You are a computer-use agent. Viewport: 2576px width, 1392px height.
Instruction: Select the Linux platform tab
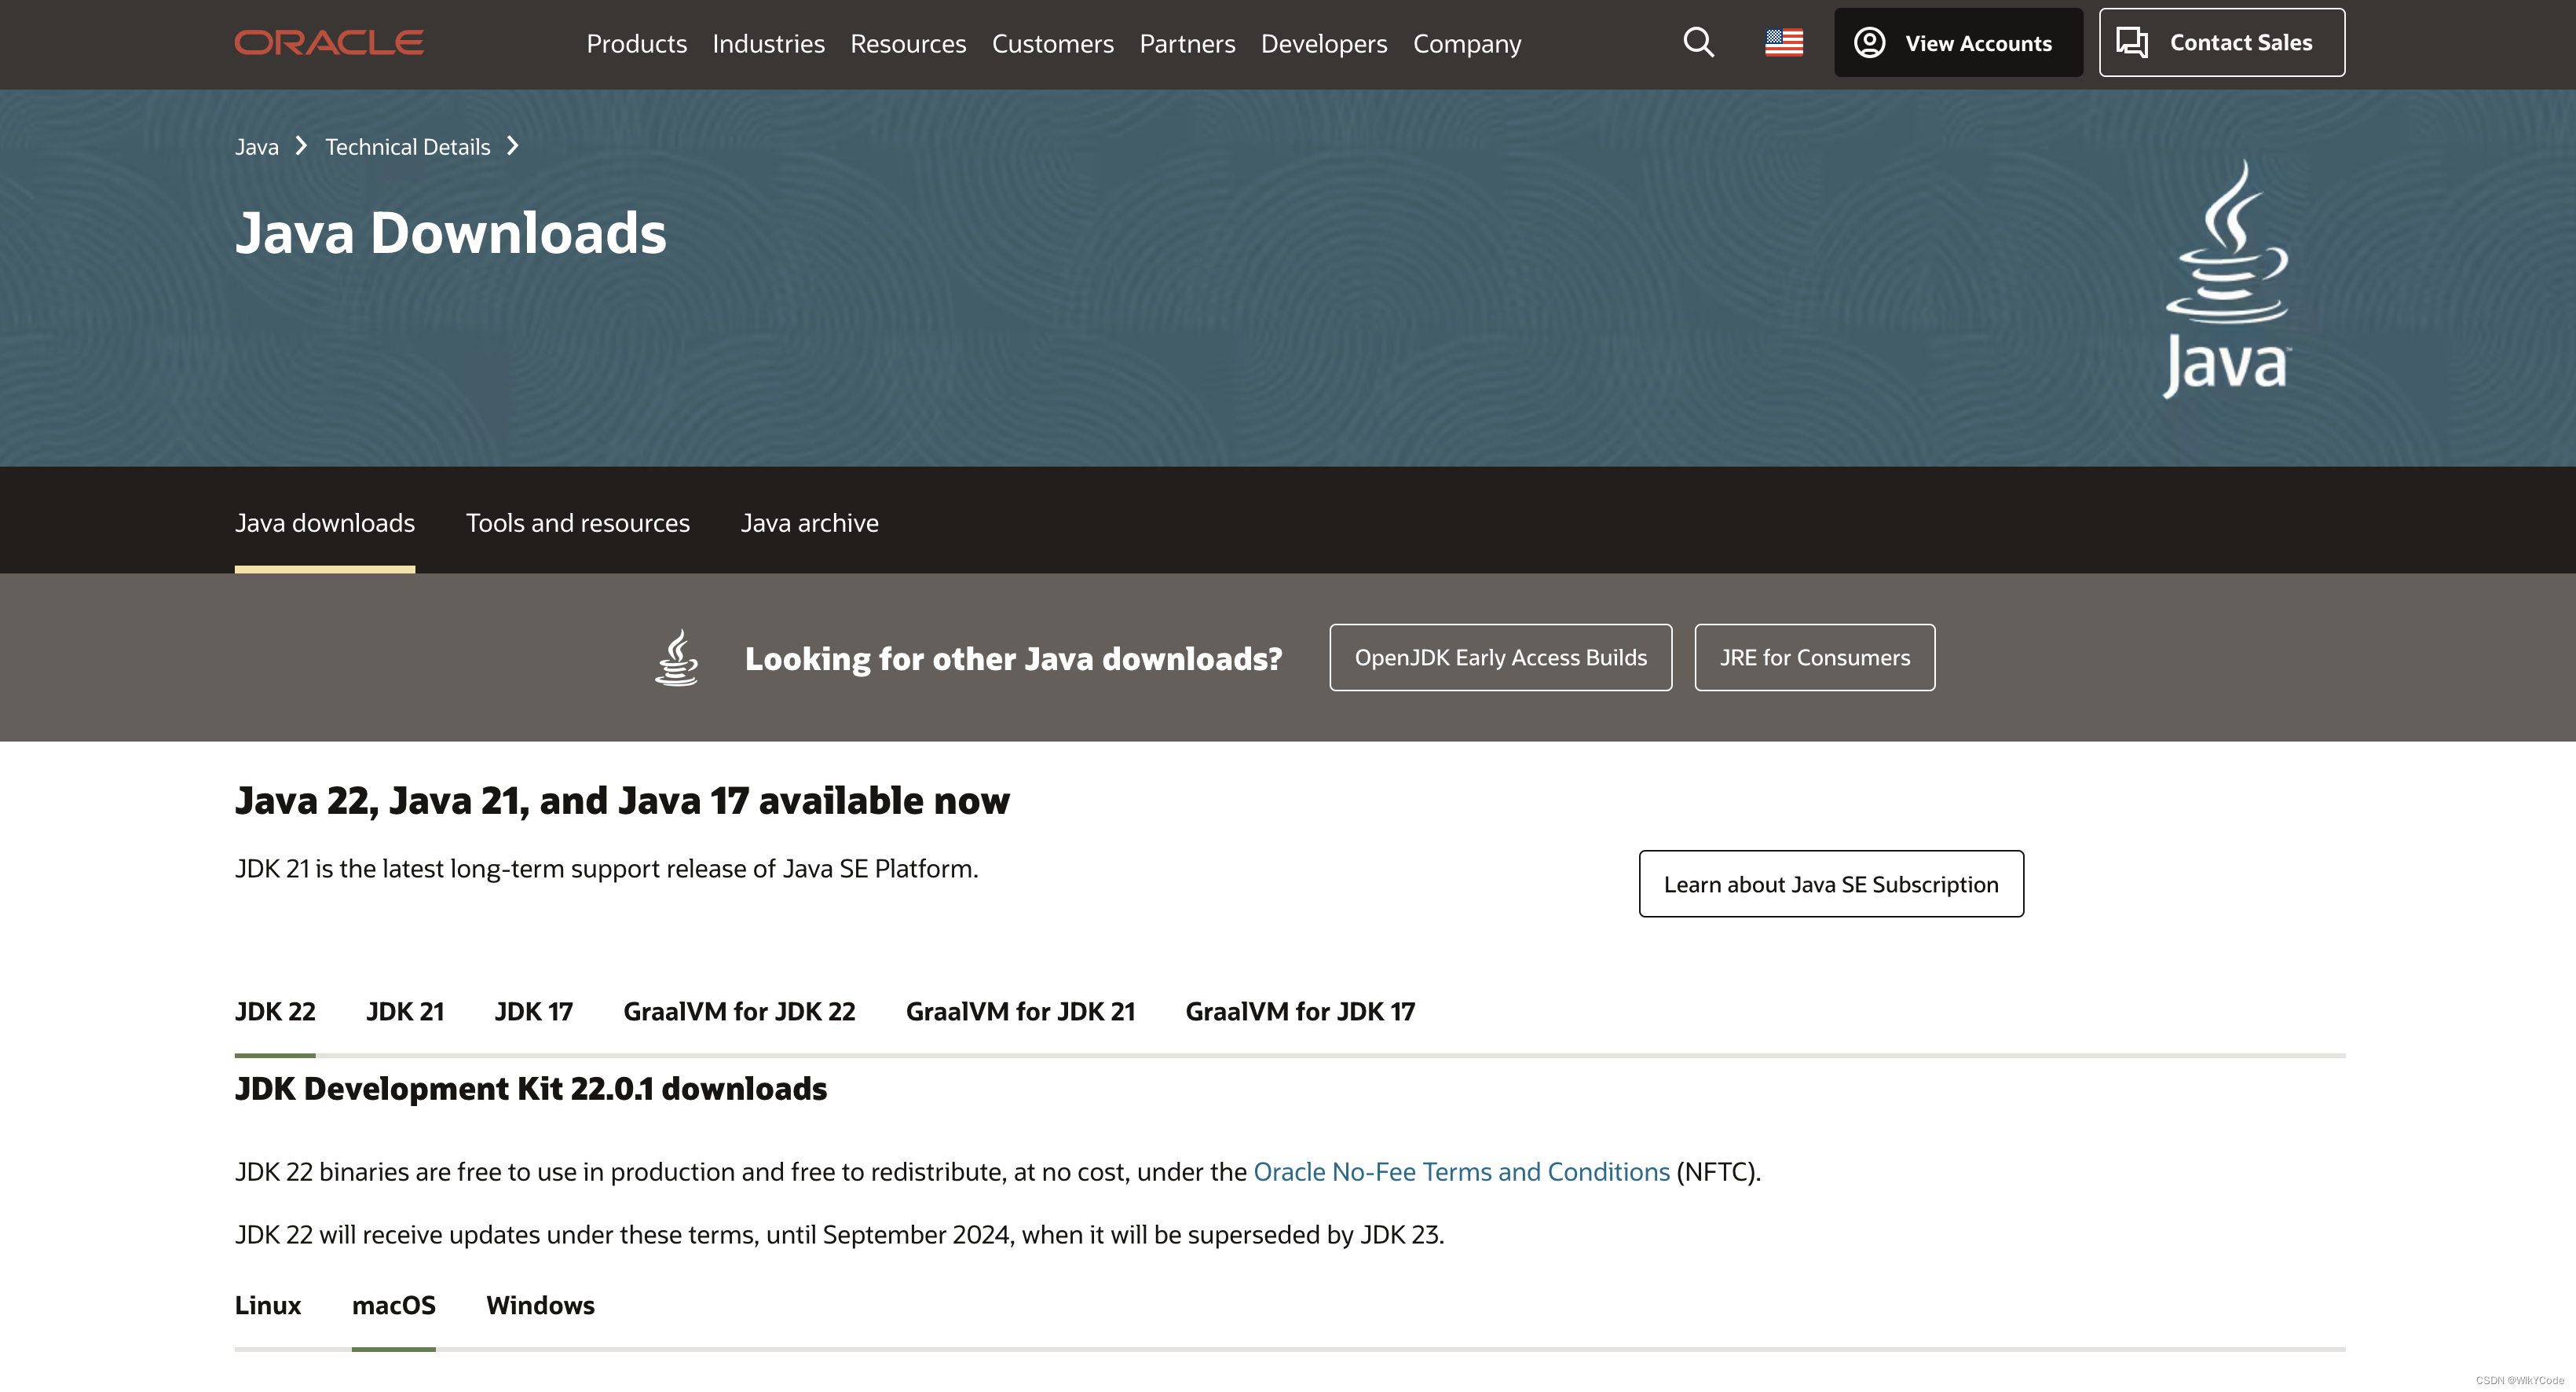coord(268,1305)
